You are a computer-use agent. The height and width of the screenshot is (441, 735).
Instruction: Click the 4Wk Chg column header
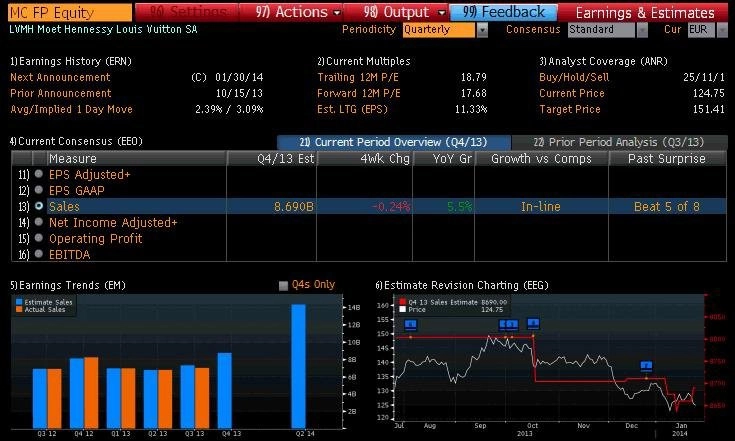365,158
